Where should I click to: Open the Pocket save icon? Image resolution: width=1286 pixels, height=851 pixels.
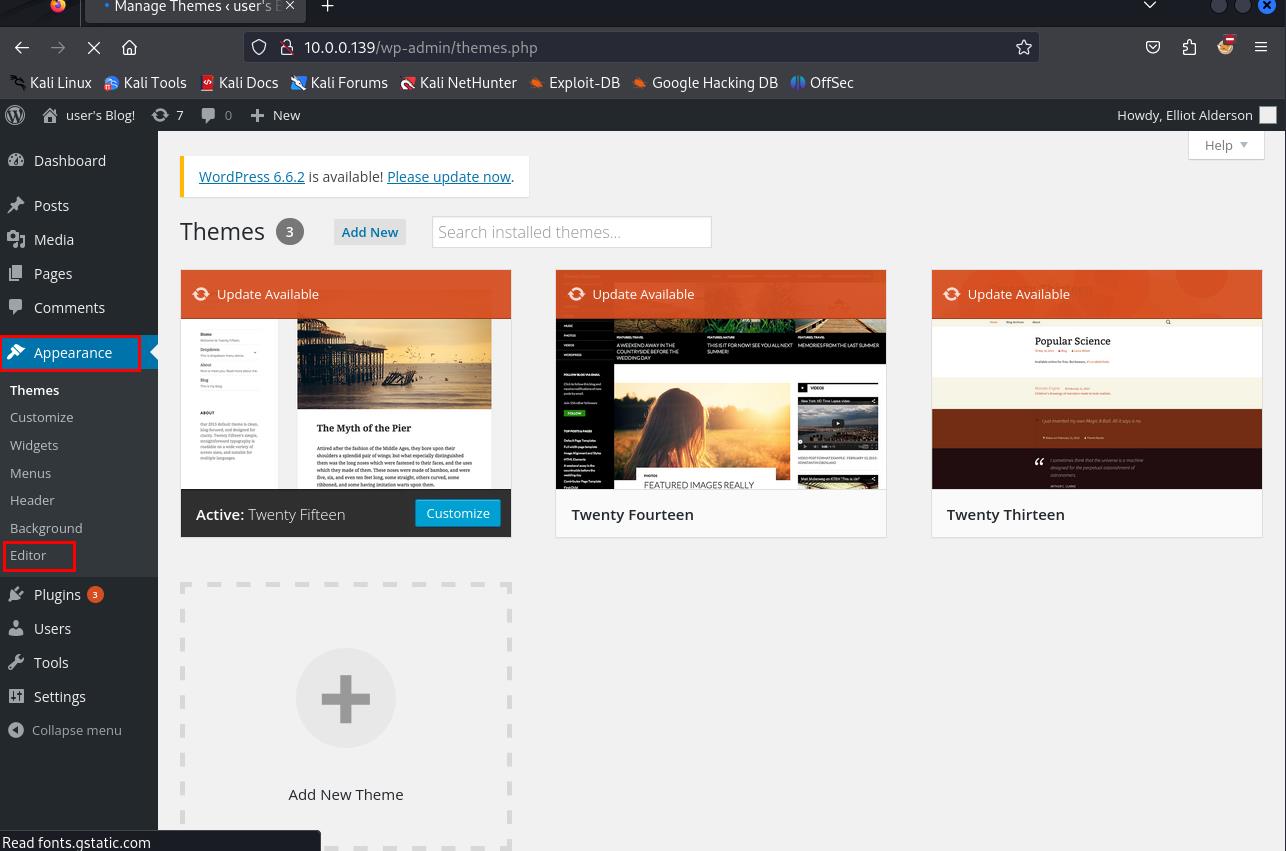(1153, 47)
